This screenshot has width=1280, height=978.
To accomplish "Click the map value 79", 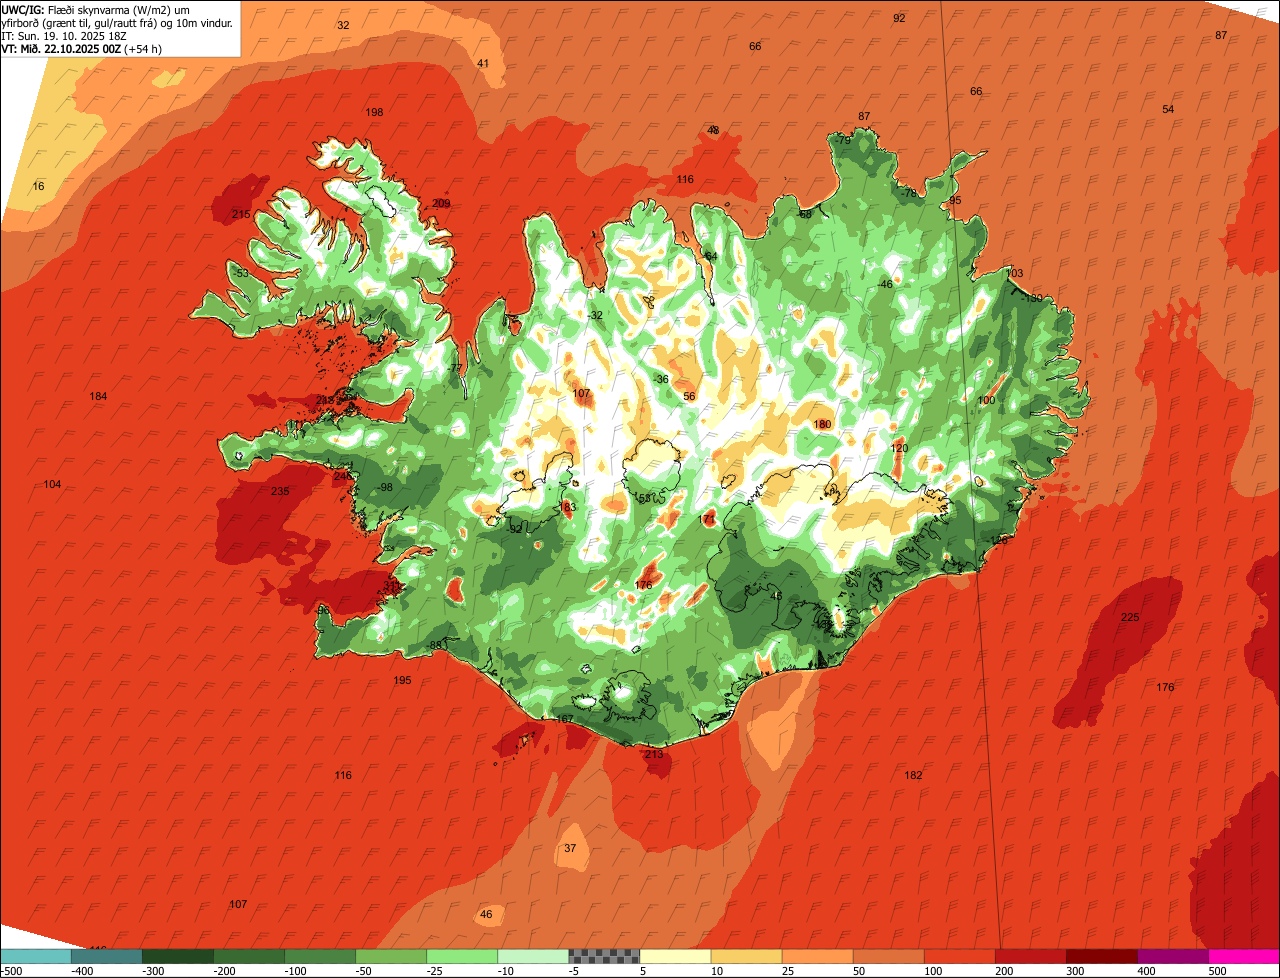I will point(844,140).
